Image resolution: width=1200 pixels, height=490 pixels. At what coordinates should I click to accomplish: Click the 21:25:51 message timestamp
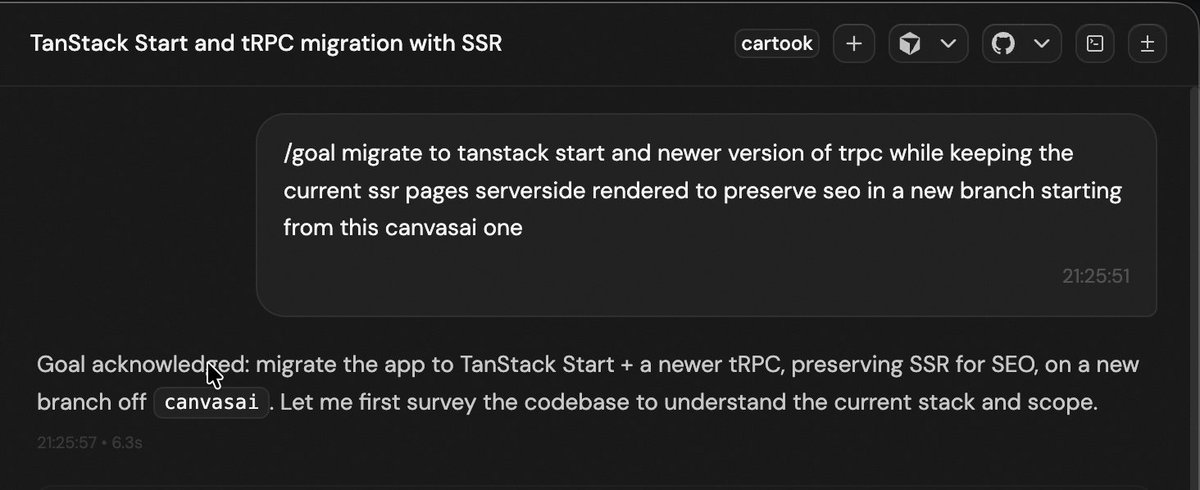pyautogui.click(x=1096, y=275)
